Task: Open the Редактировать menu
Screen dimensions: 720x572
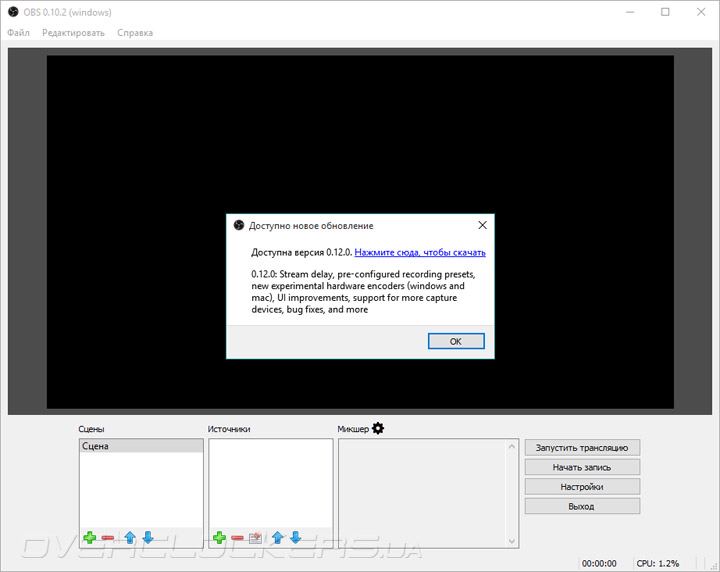Action: (73, 33)
